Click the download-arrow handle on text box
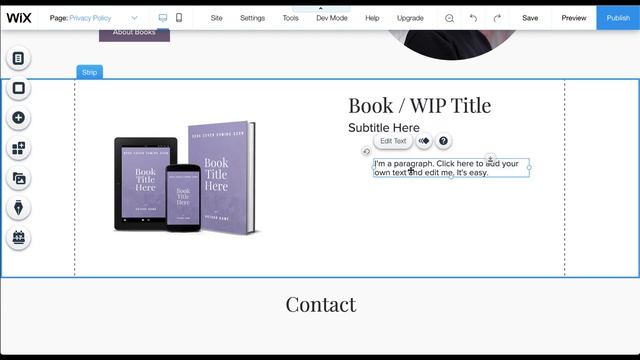Image resolution: width=640 pixels, height=360 pixels. tap(491, 158)
